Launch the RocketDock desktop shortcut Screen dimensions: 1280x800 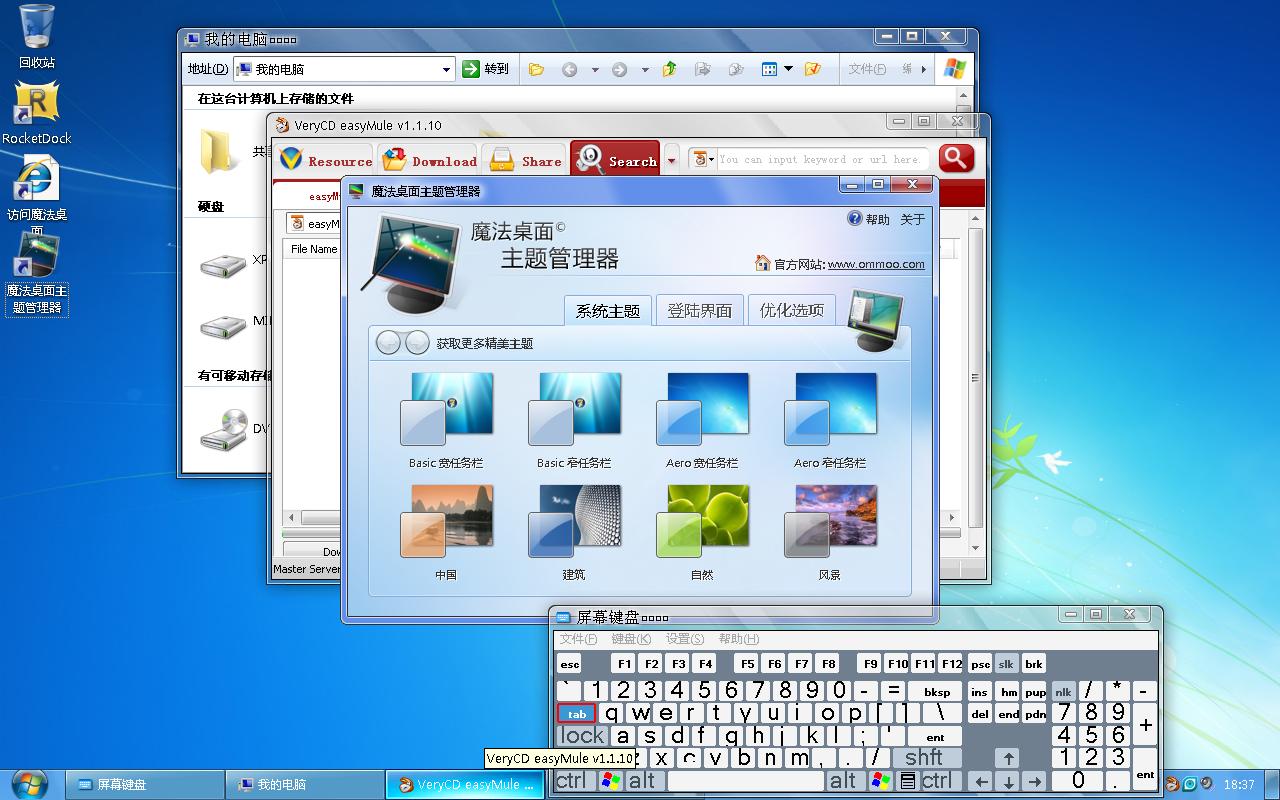pyautogui.click(x=36, y=113)
